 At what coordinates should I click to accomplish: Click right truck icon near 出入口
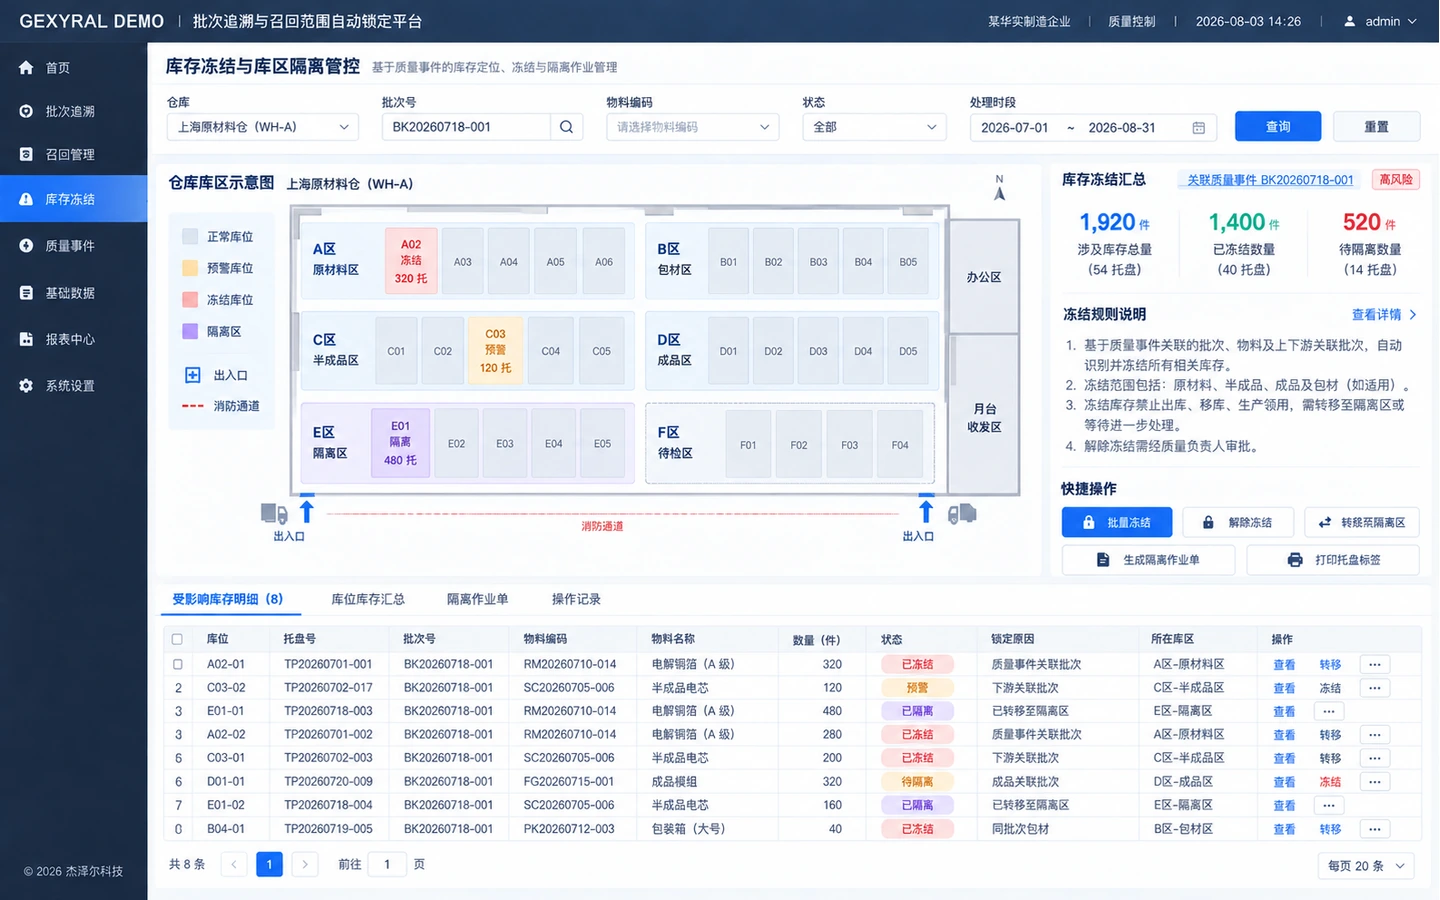[962, 514]
